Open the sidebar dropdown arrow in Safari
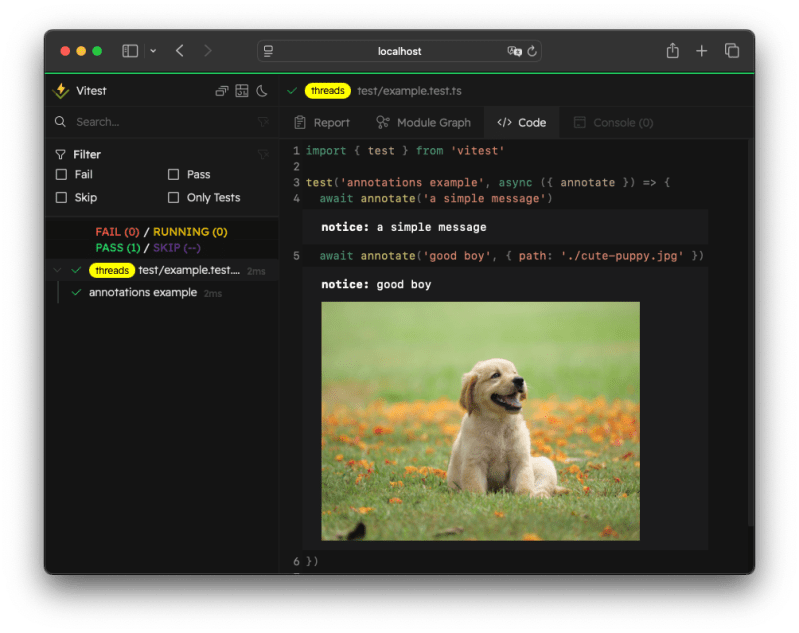799x633 pixels. coord(153,51)
